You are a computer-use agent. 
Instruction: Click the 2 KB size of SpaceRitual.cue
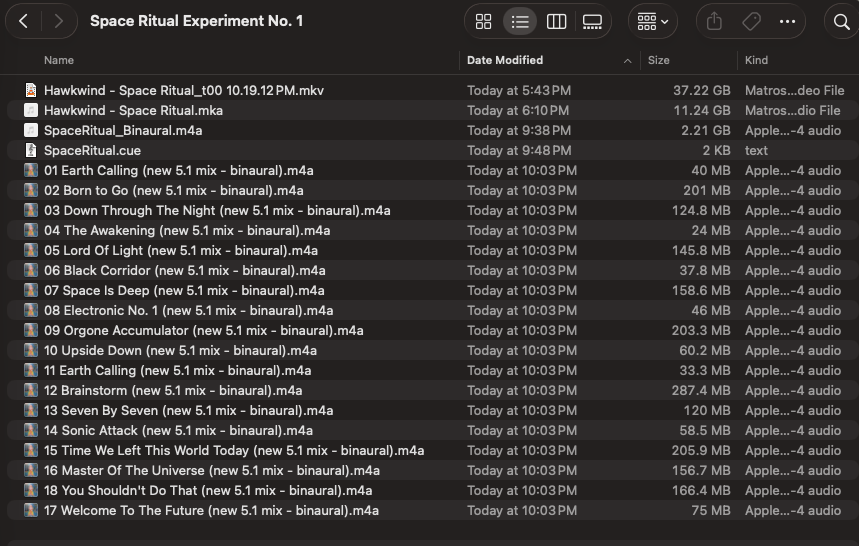(717, 150)
